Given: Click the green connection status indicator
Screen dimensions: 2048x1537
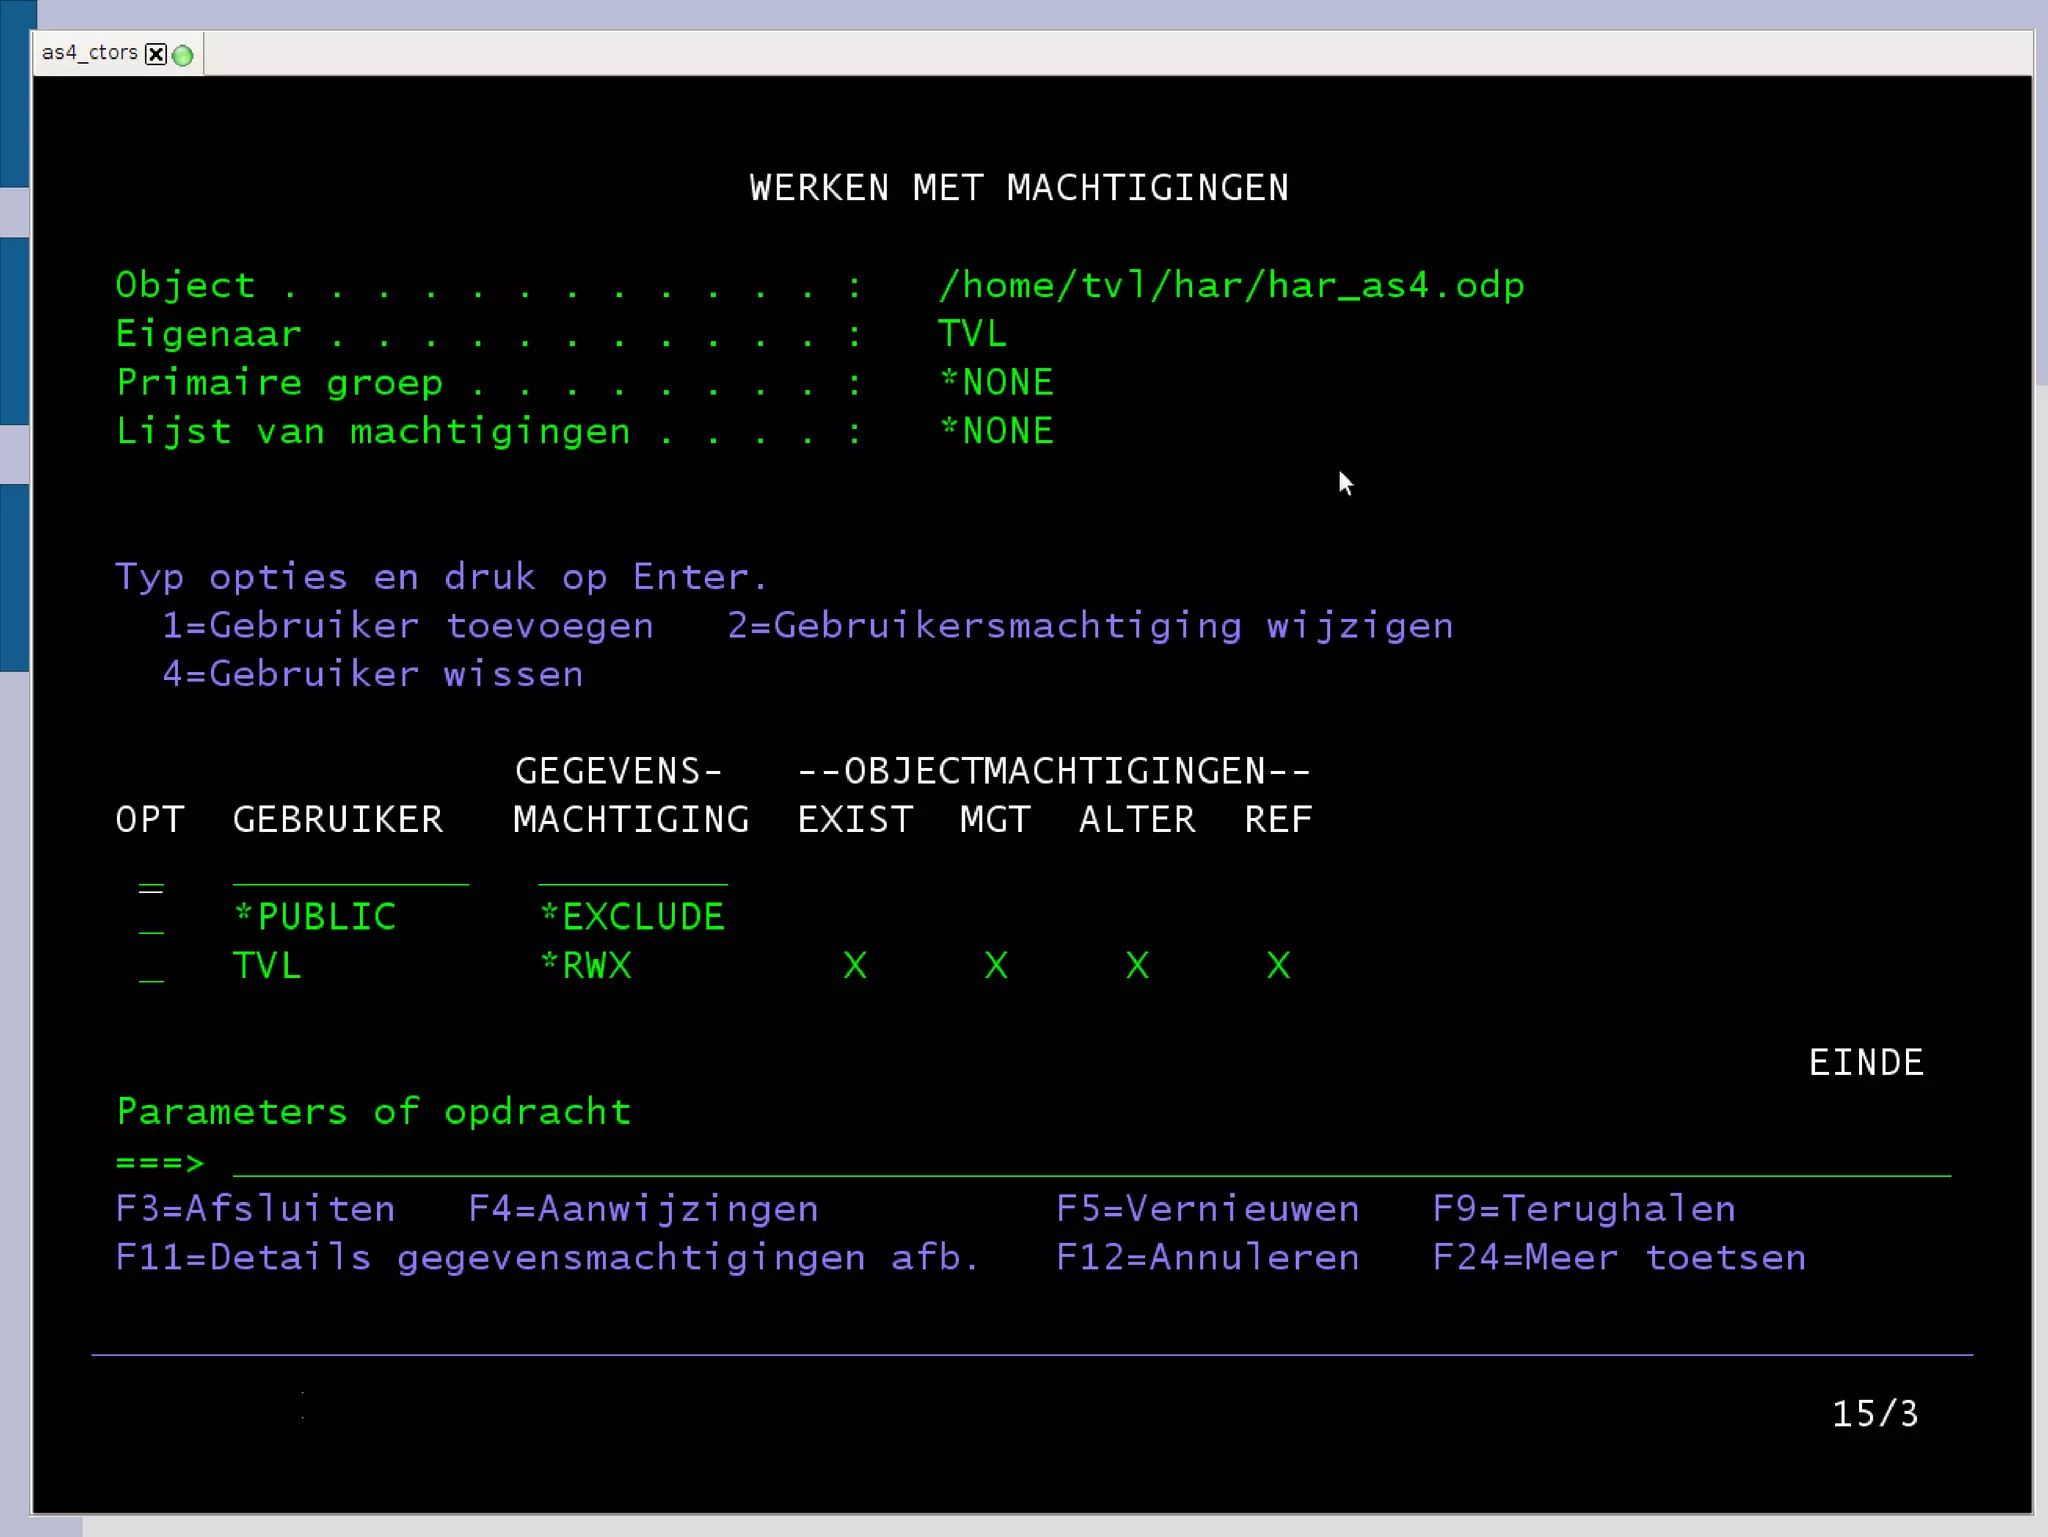Looking at the screenshot, I should point(183,55).
